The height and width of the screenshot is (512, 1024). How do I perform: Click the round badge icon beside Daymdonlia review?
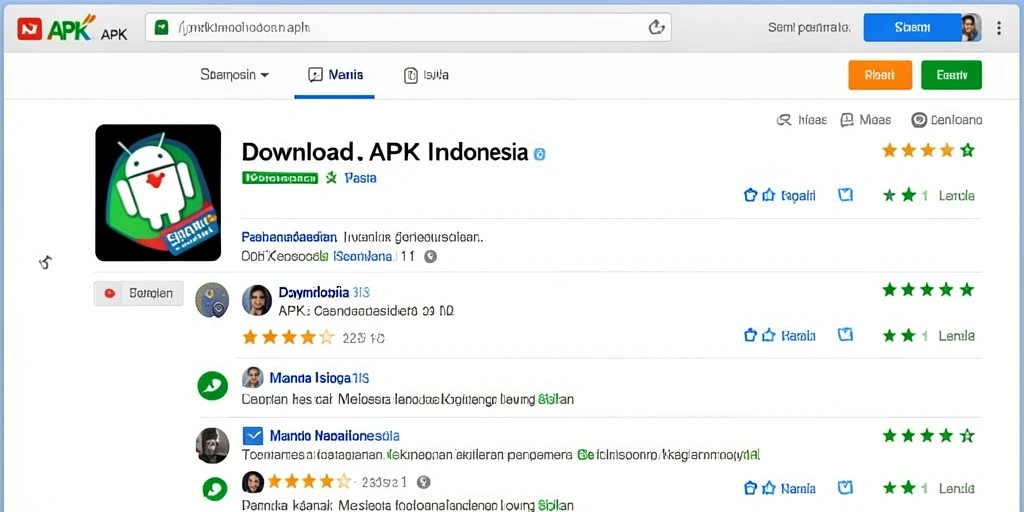tap(212, 300)
